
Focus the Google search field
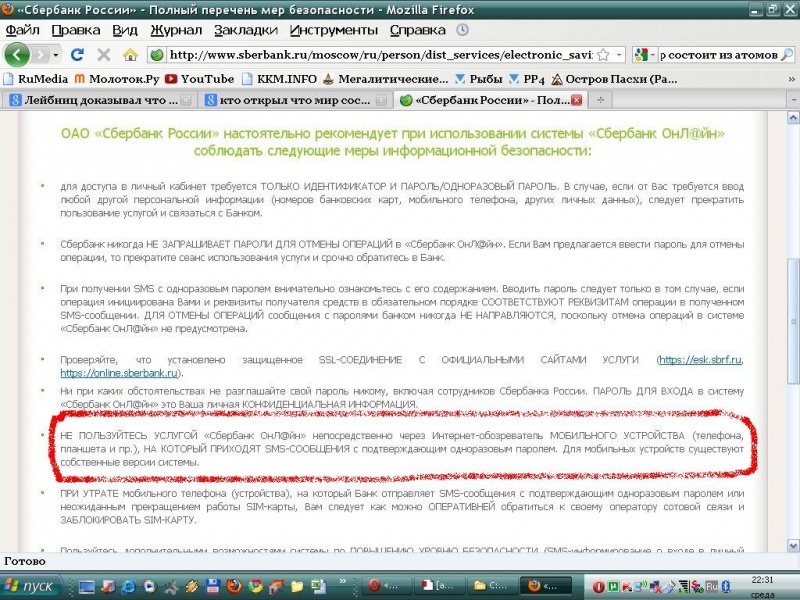pos(719,55)
